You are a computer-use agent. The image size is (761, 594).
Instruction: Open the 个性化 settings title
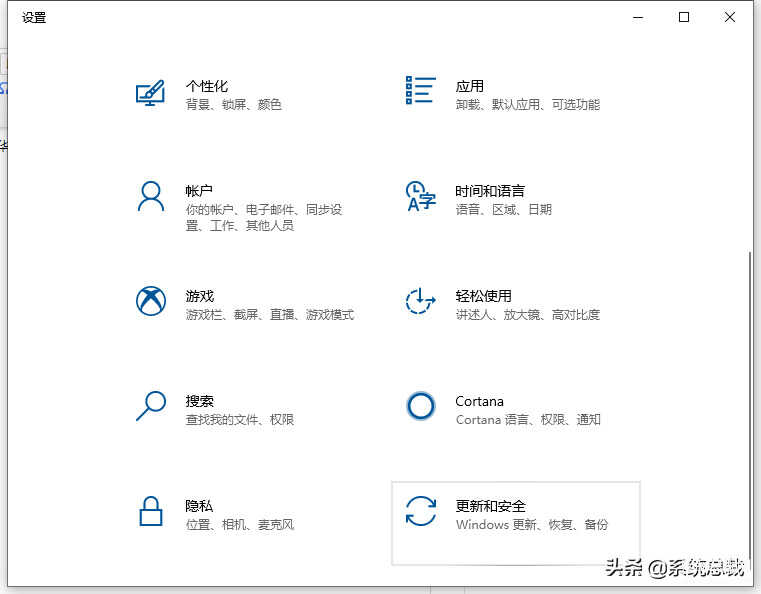coord(207,86)
